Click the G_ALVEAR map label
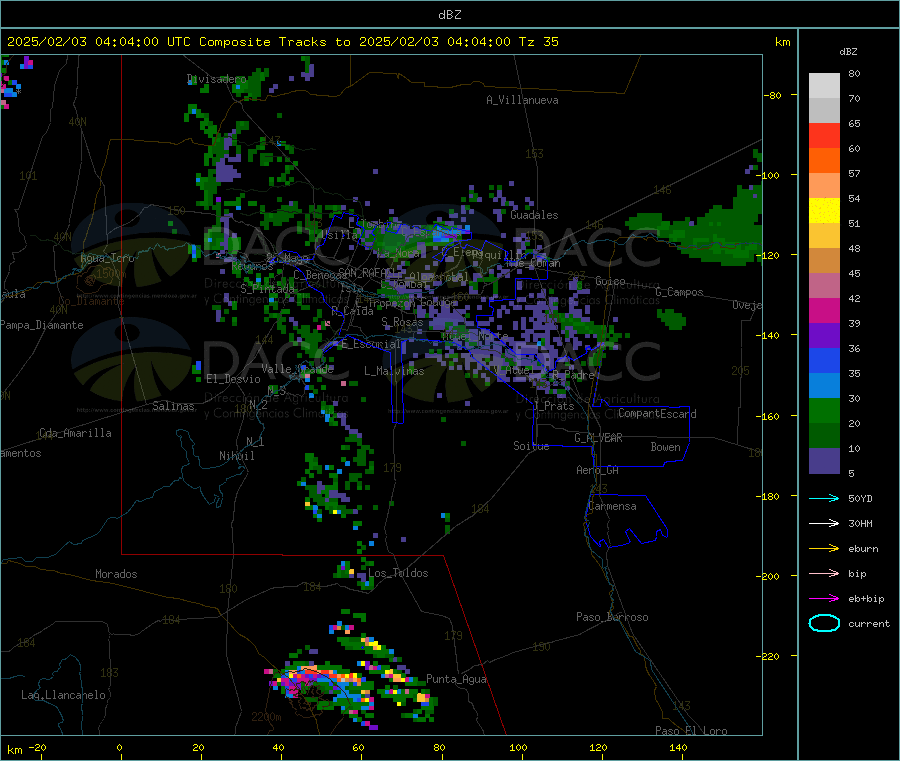 (x=598, y=438)
